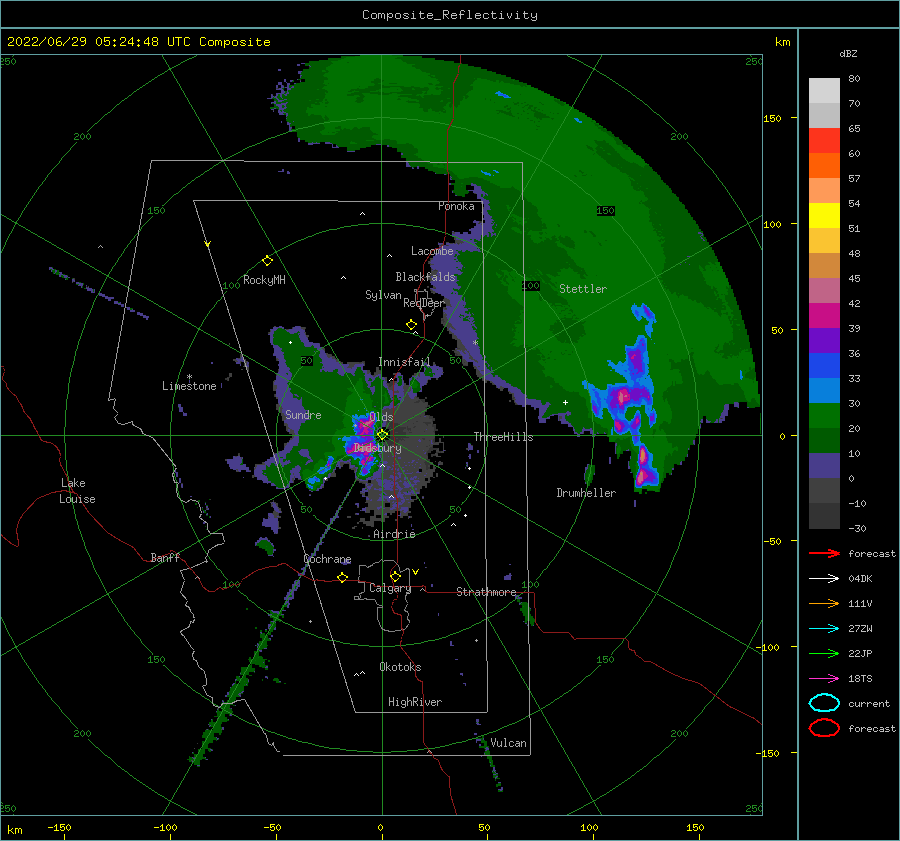The width and height of the screenshot is (900, 841).
Task: Click the Lake Louise label
Action: pyautogui.click(x=77, y=491)
